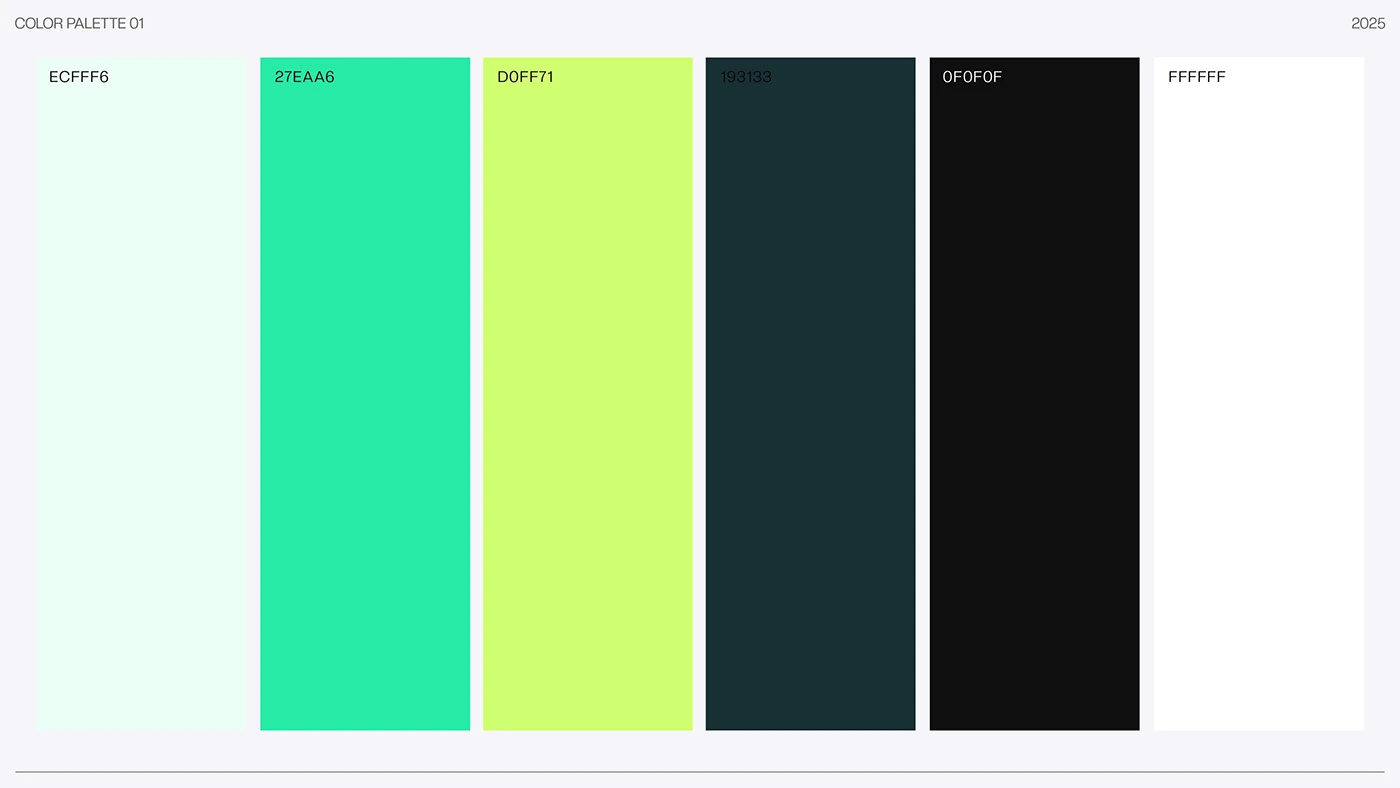Select the 0F0F0F hex code text
The image size is (1400, 788).
[x=972, y=77]
